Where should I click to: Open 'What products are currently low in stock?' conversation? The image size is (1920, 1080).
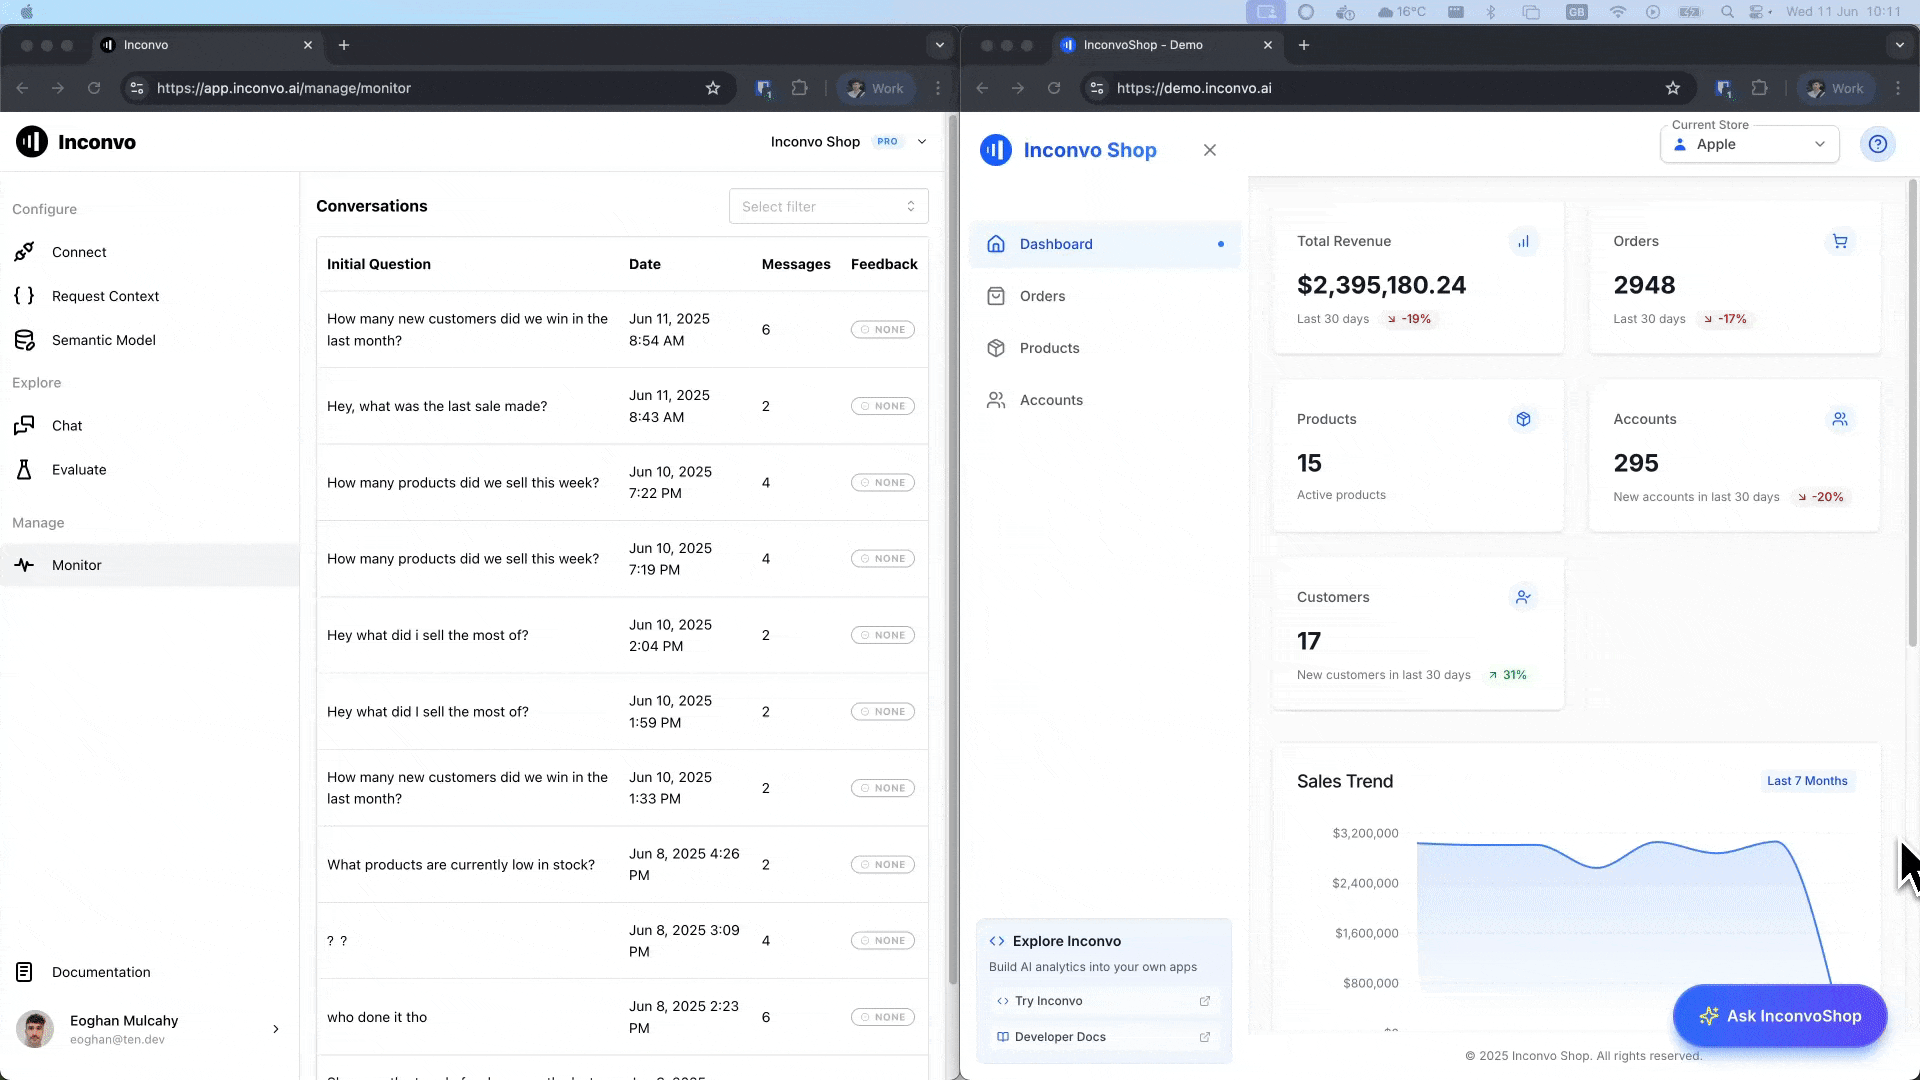[622, 865]
